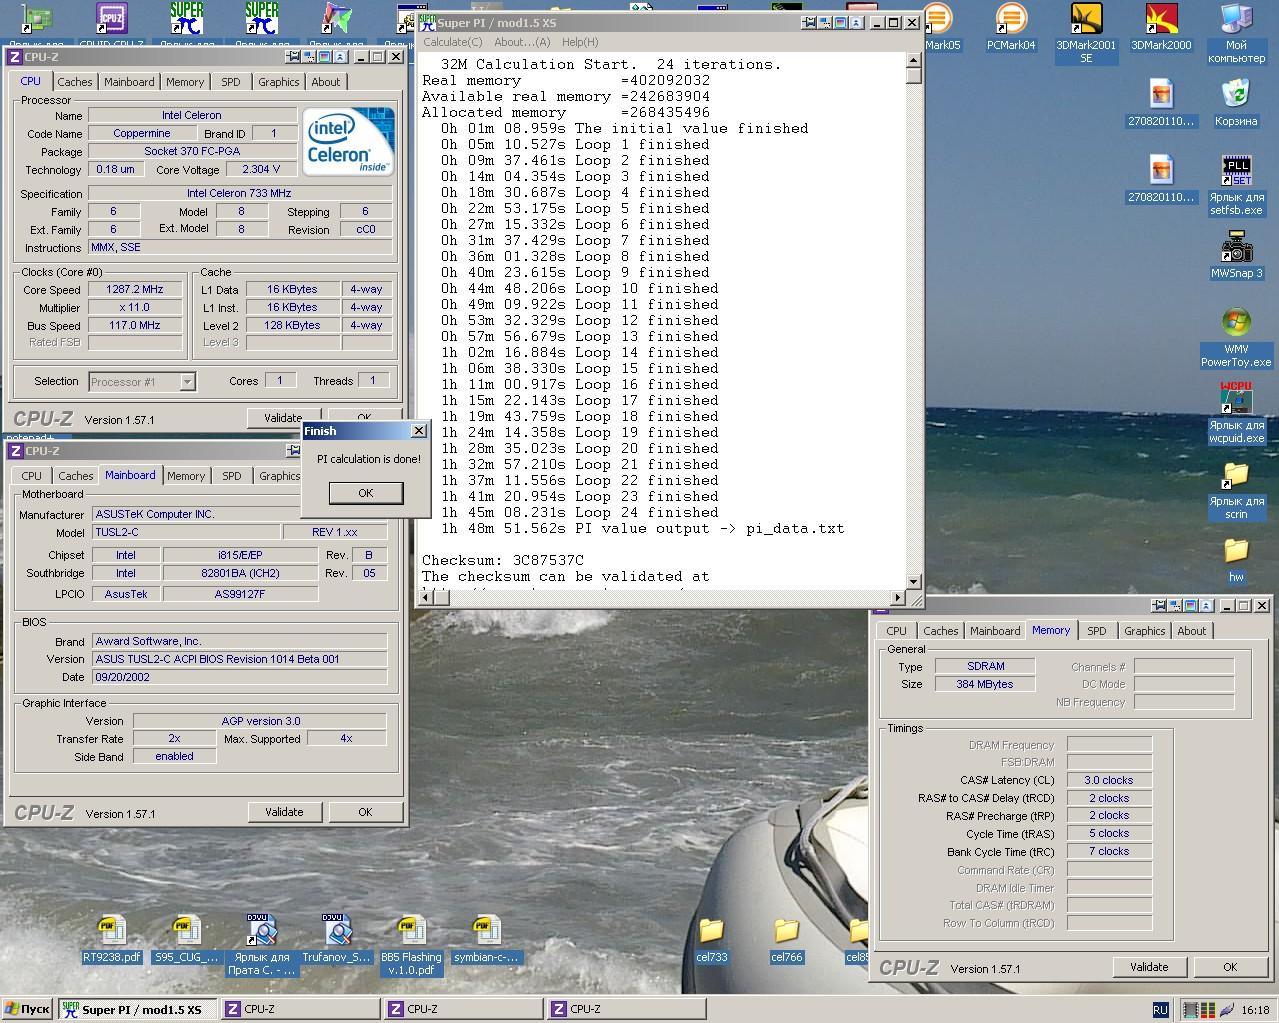Open Help(H) menu in Super PI
This screenshot has height=1023, width=1279.
coord(580,42)
